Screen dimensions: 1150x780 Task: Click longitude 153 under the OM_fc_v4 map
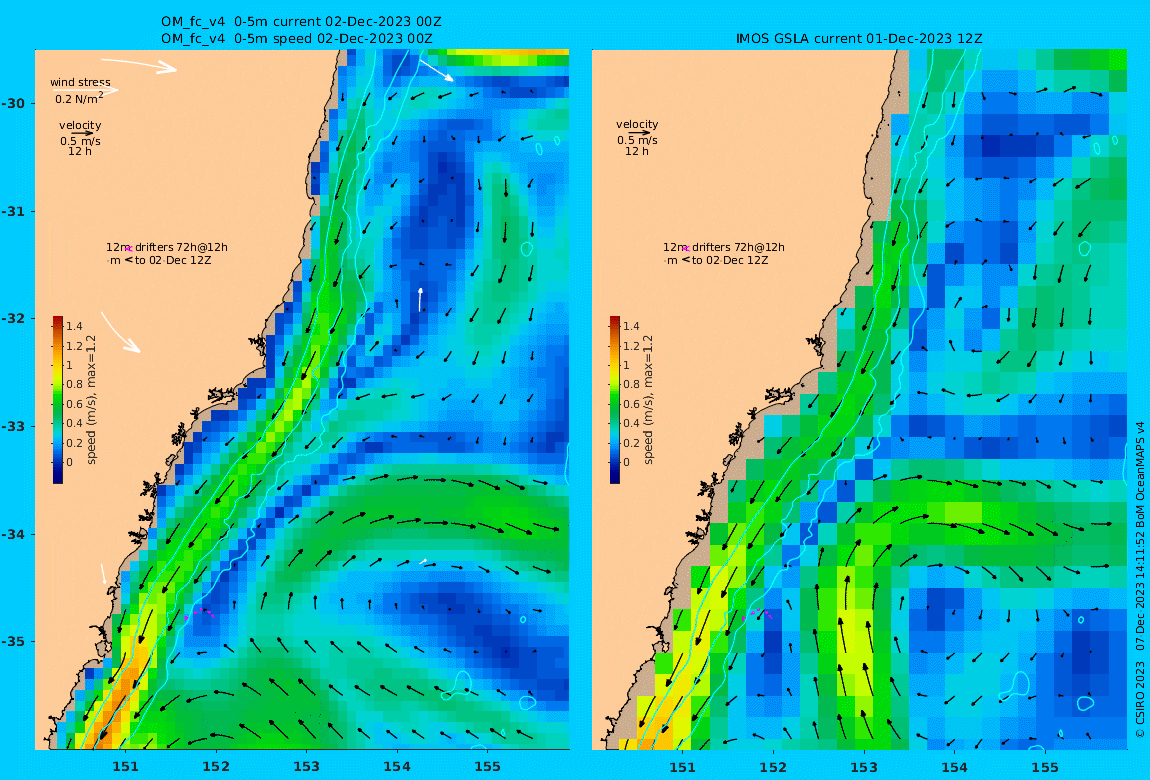tap(307, 767)
